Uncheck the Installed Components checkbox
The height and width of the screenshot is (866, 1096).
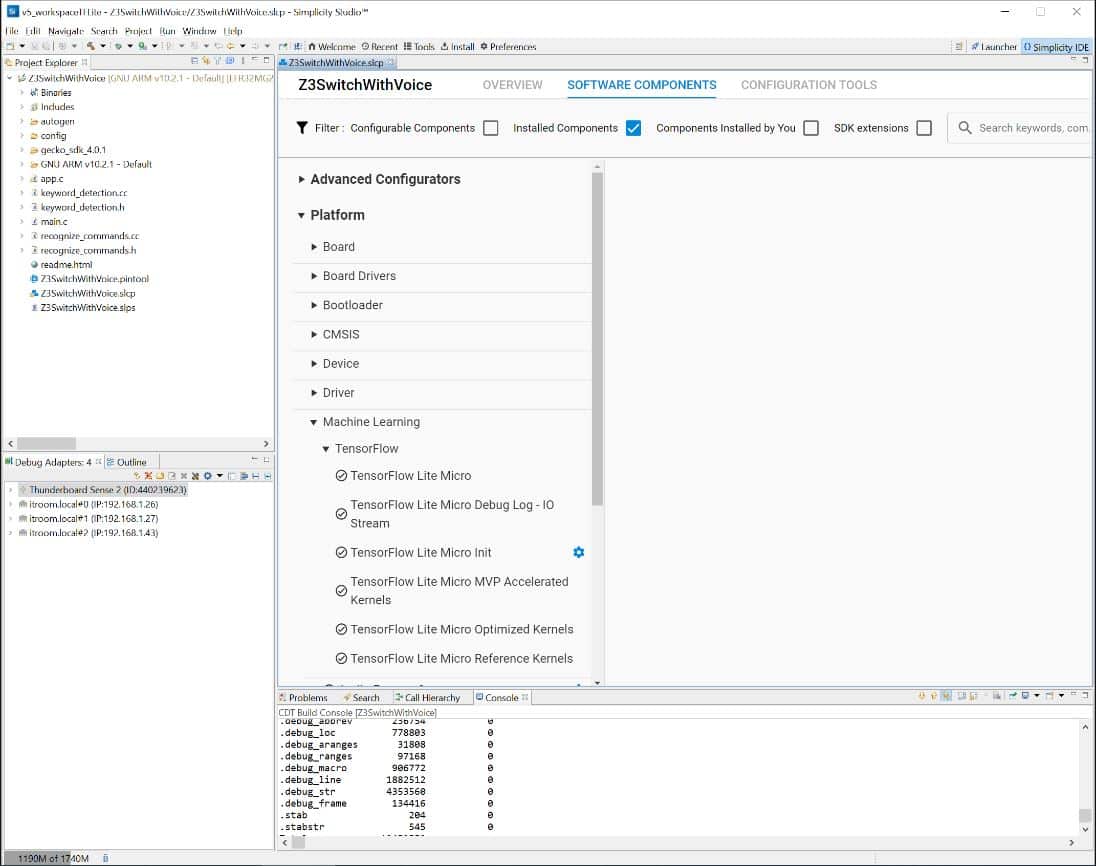(633, 128)
